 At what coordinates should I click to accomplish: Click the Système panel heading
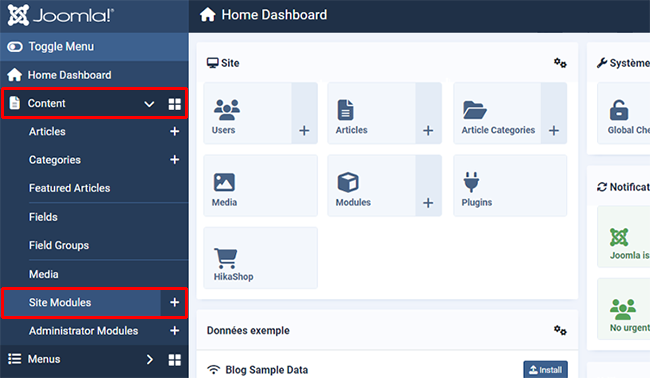click(x=623, y=63)
